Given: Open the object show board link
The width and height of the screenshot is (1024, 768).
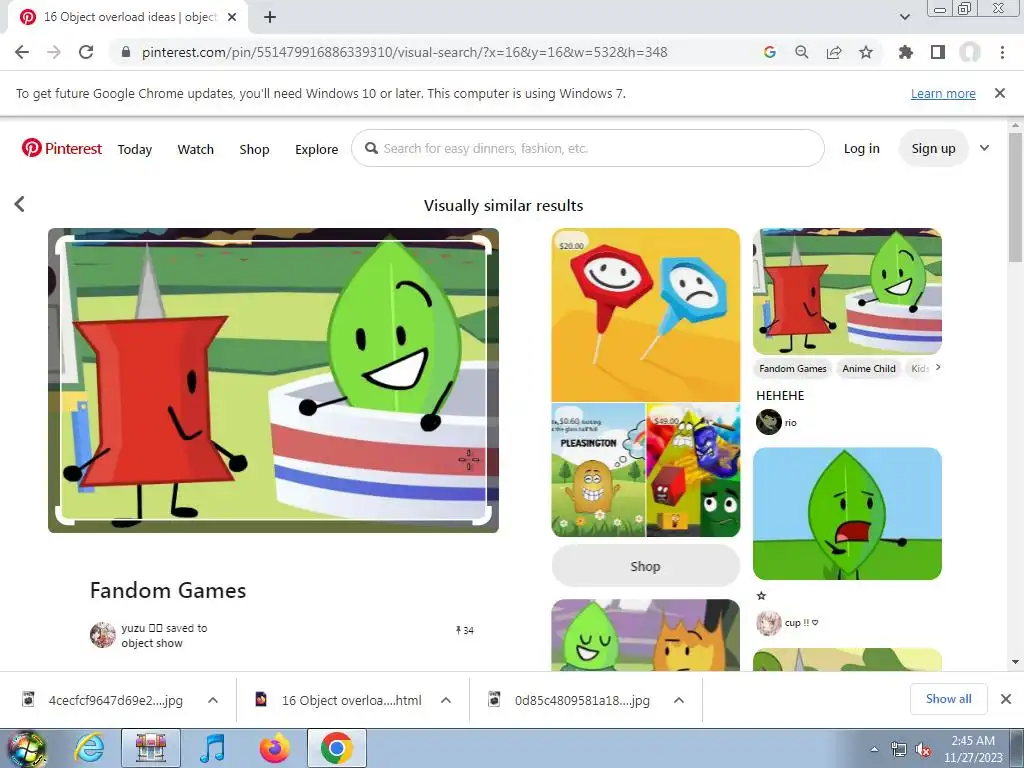Looking at the screenshot, I should [x=152, y=643].
